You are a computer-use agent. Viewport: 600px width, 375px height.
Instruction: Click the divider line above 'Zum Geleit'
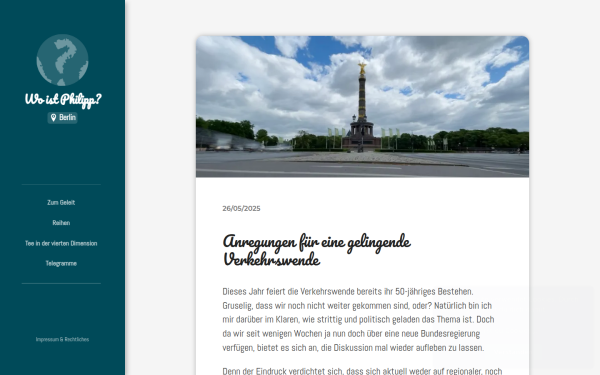point(61,184)
